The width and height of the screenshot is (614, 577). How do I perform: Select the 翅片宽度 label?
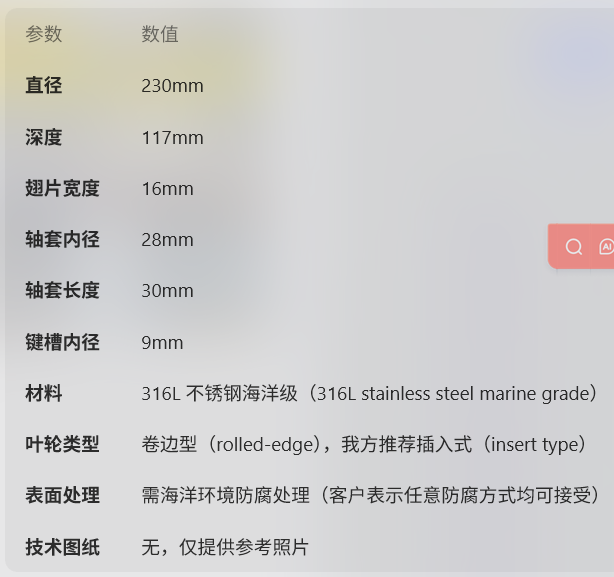tap(62, 188)
